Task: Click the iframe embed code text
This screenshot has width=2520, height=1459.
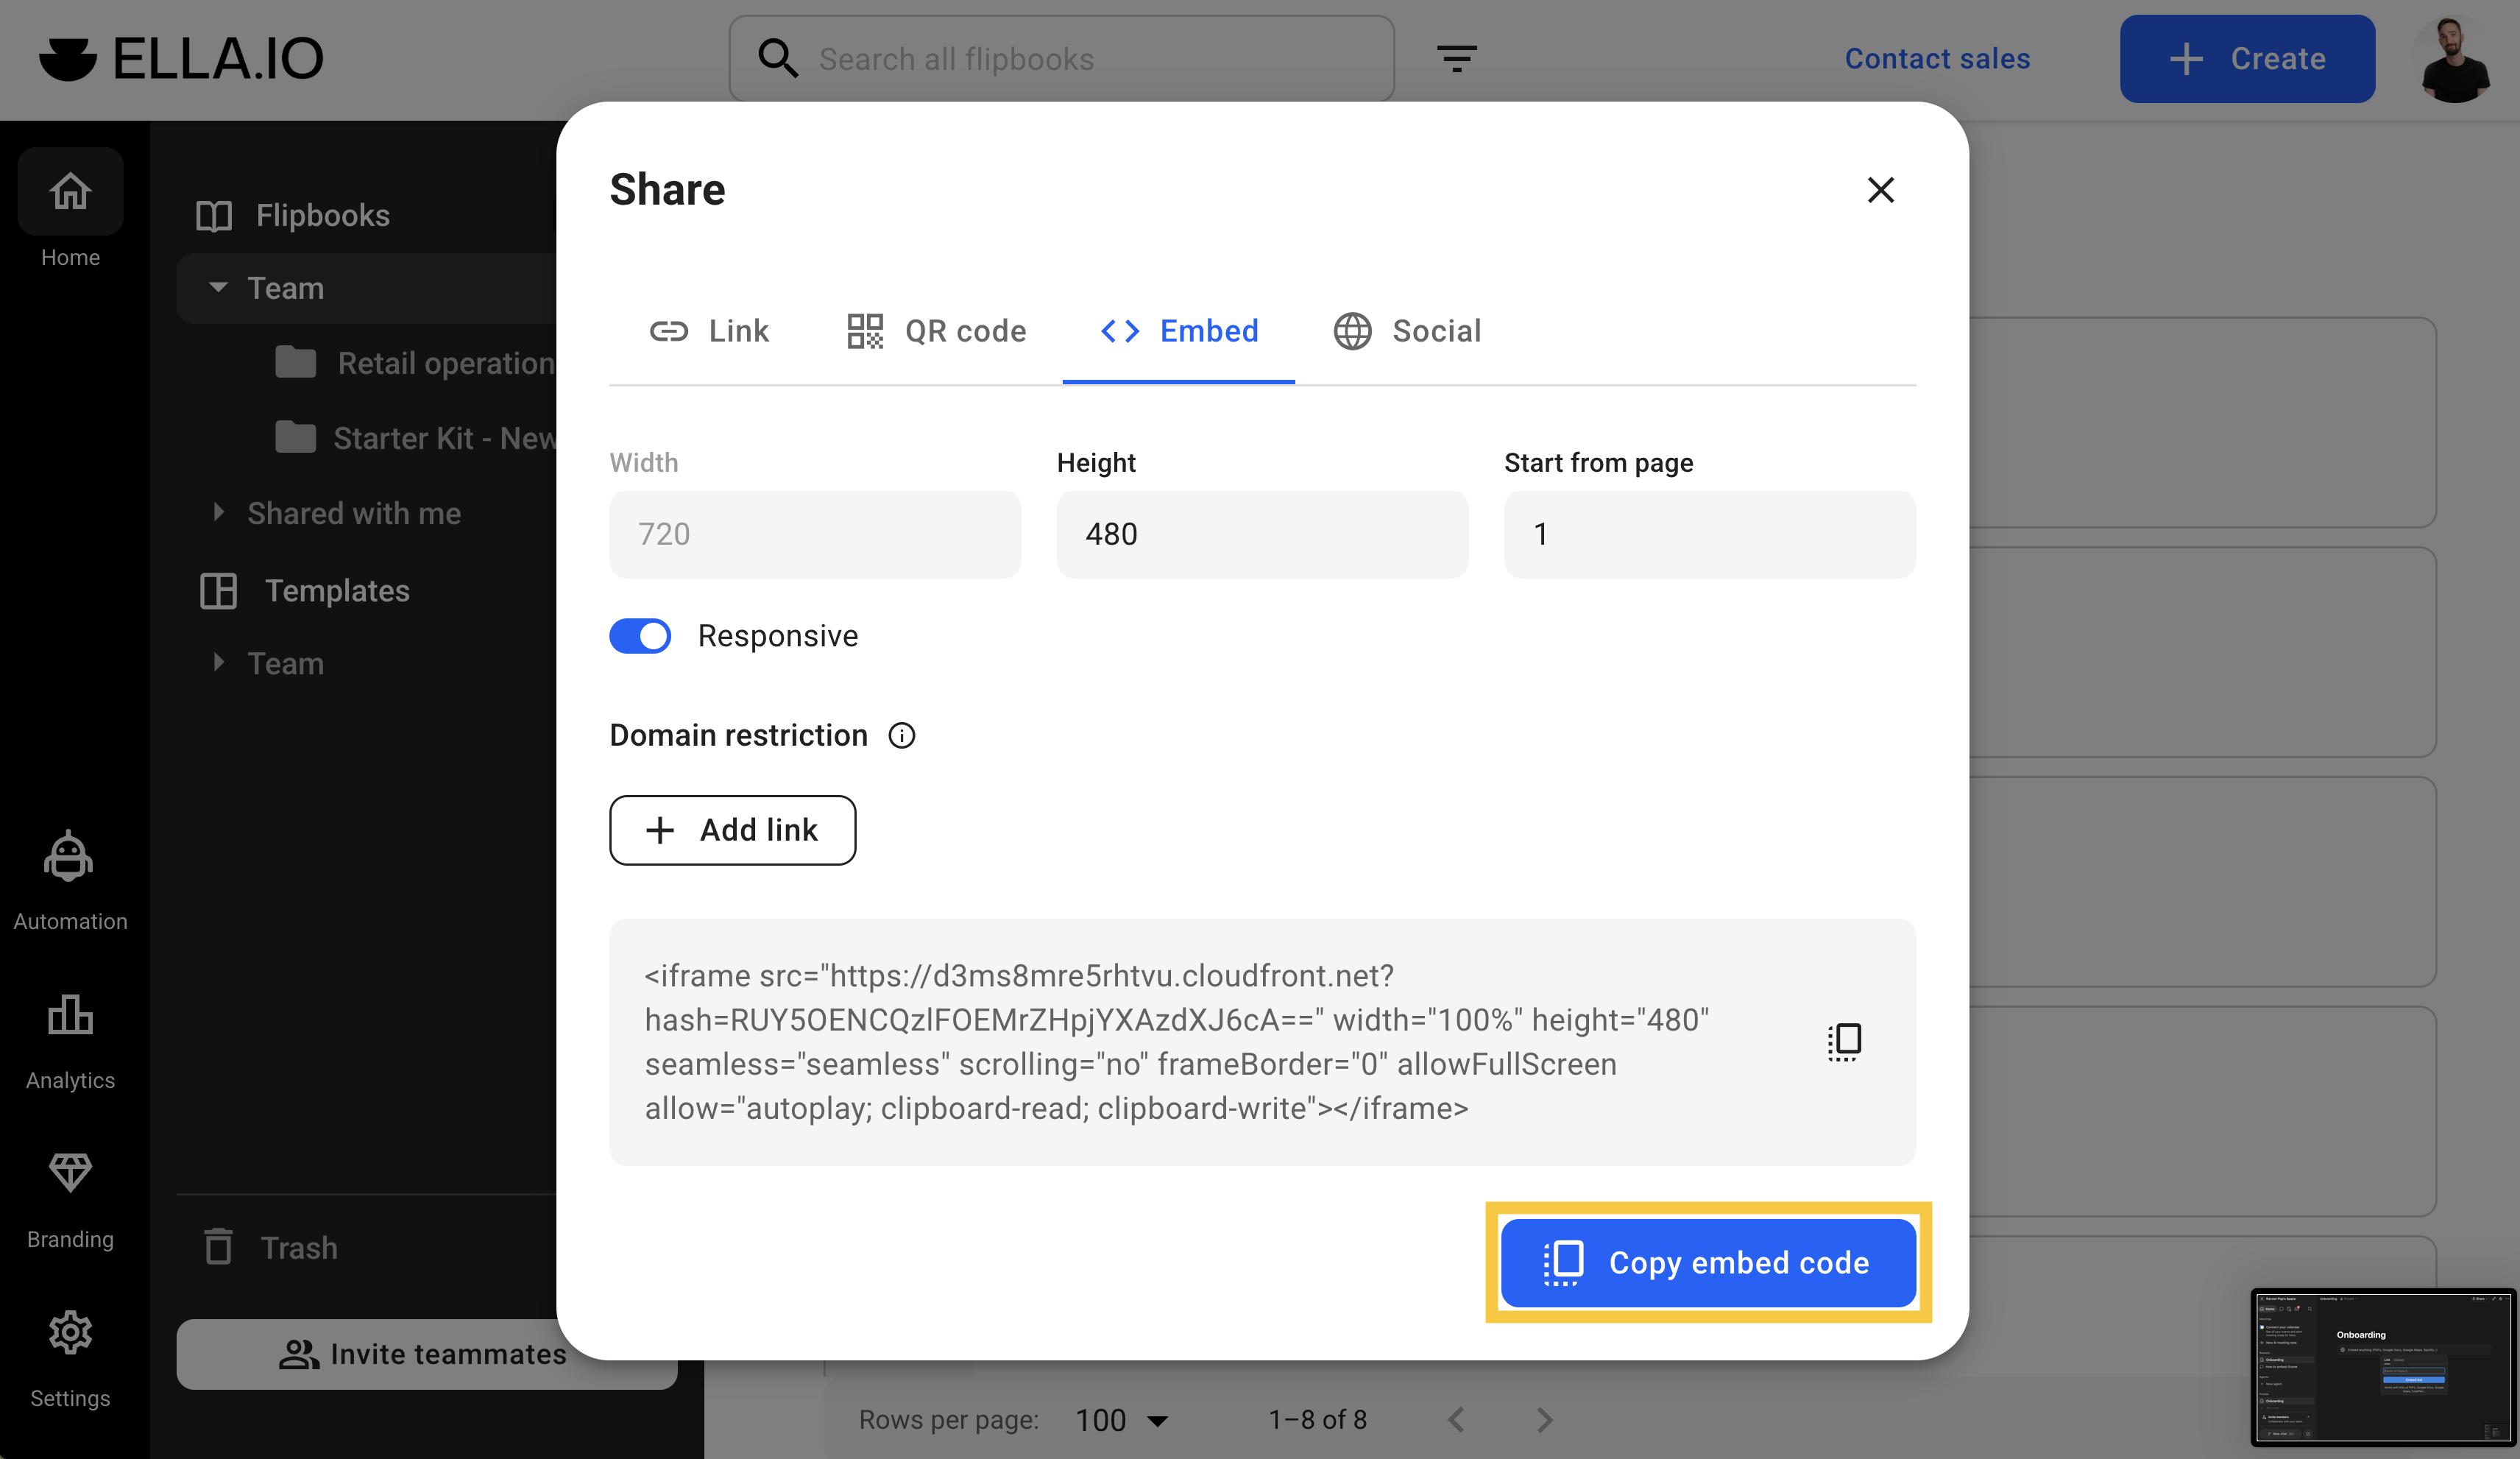Action: tap(1176, 1042)
